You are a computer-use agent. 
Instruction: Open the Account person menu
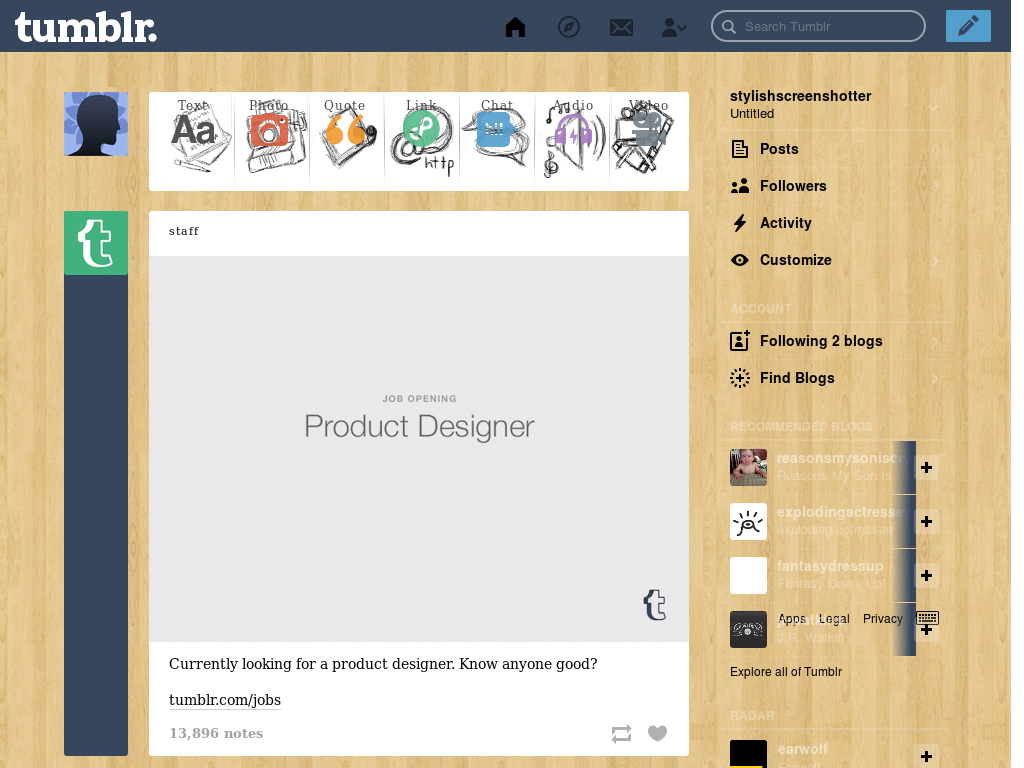[673, 27]
